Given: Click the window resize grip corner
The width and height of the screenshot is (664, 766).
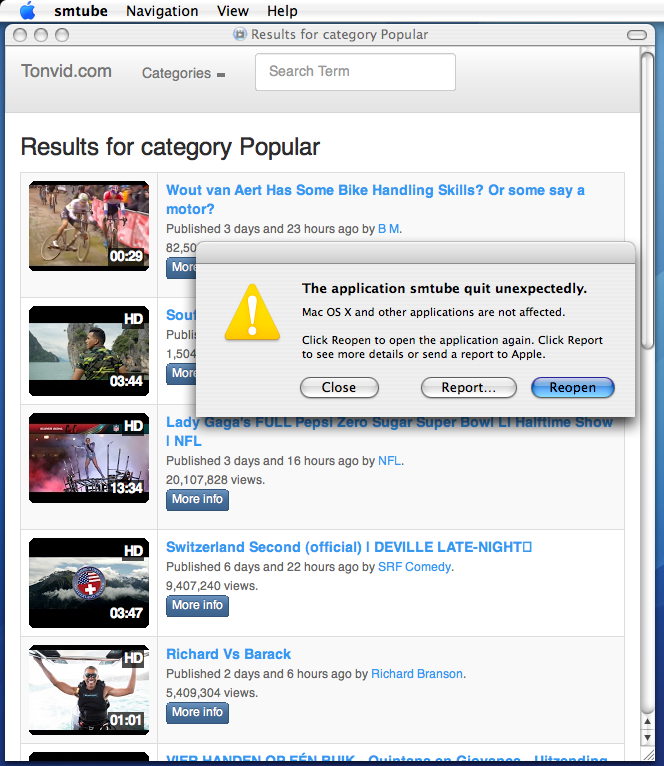Looking at the screenshot, I should tap(648, 754).
